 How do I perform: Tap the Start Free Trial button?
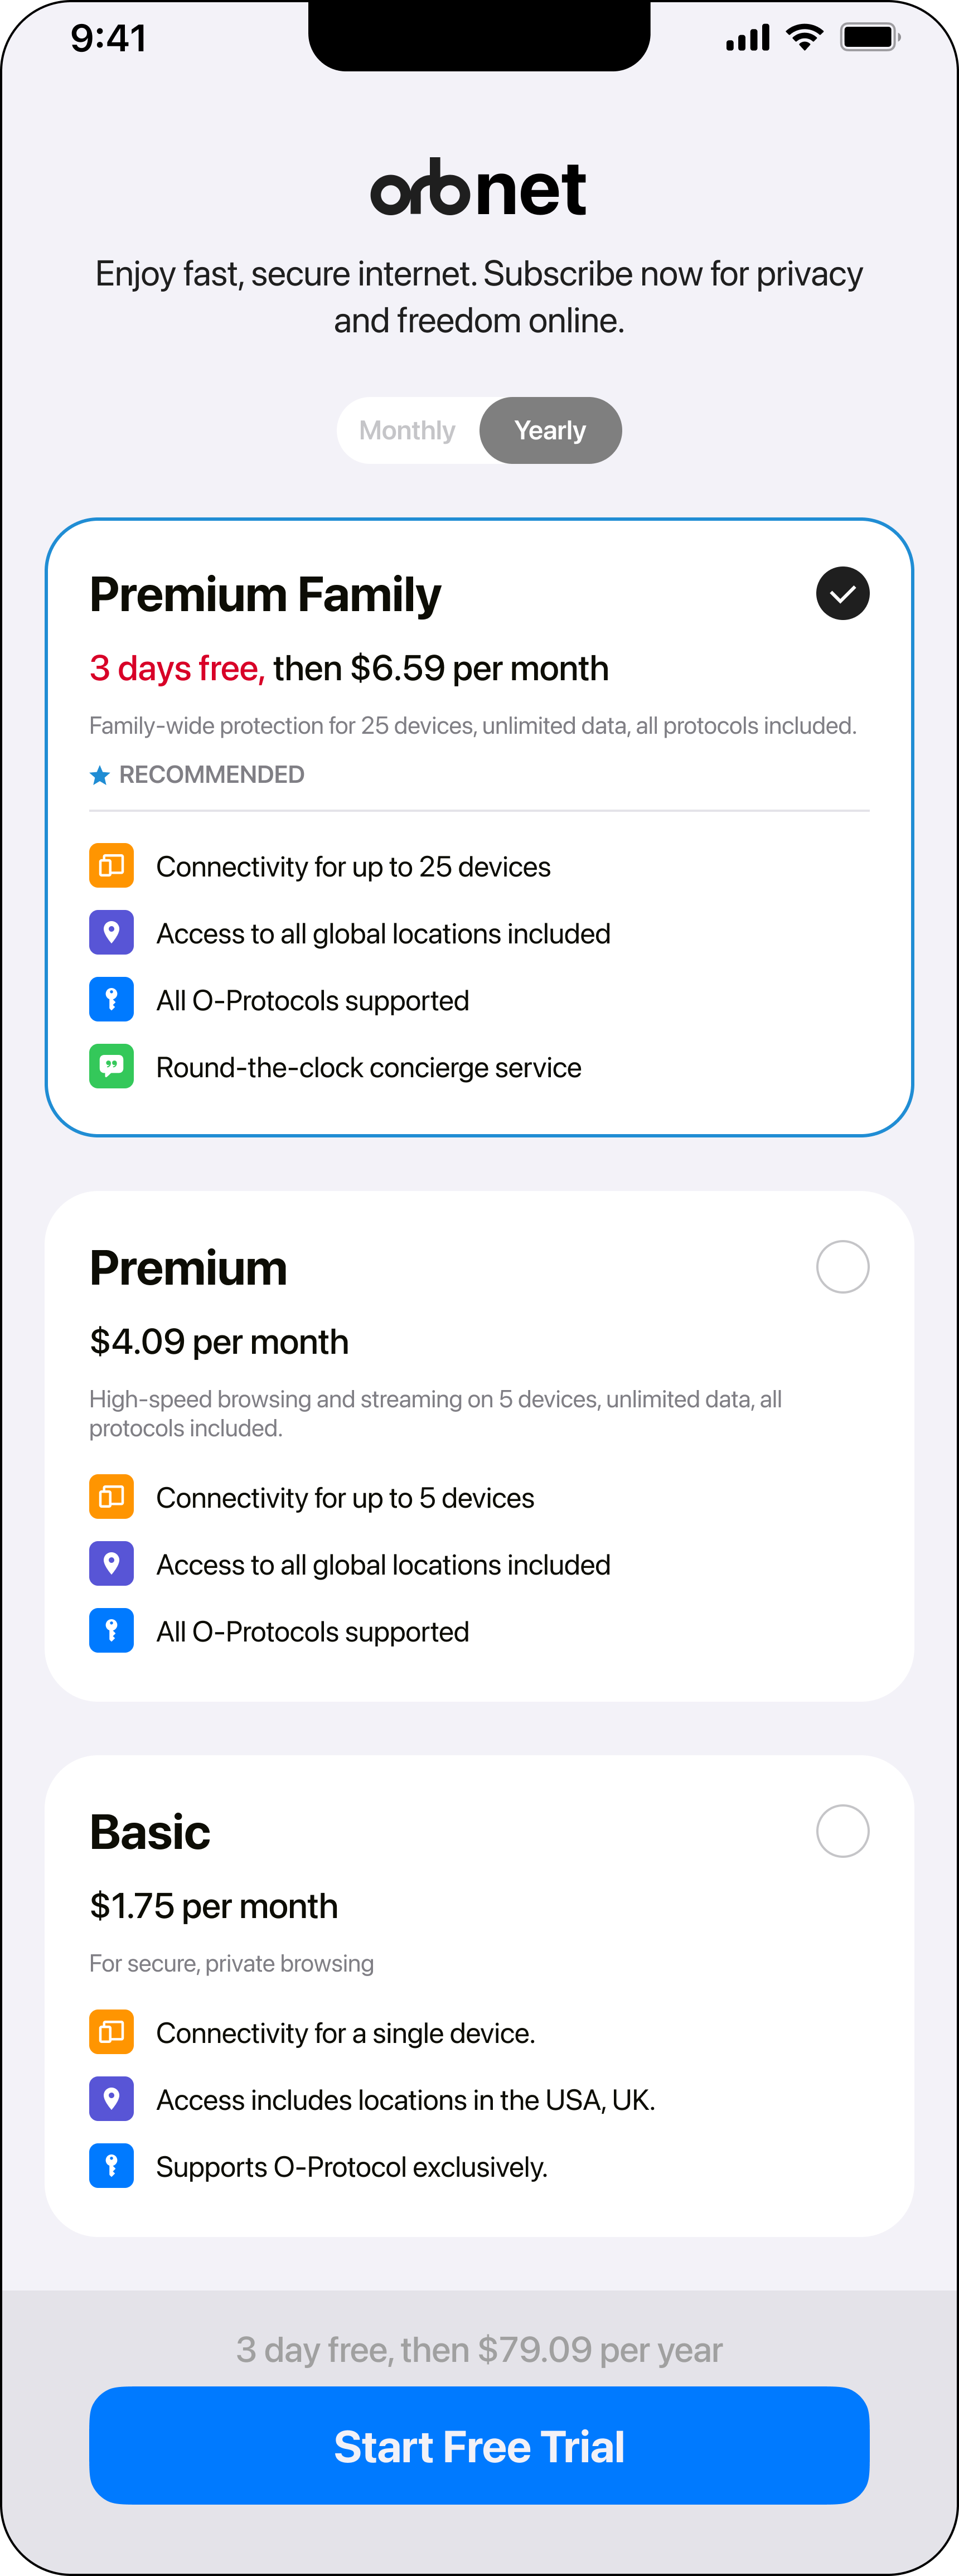click(479, 2446)
